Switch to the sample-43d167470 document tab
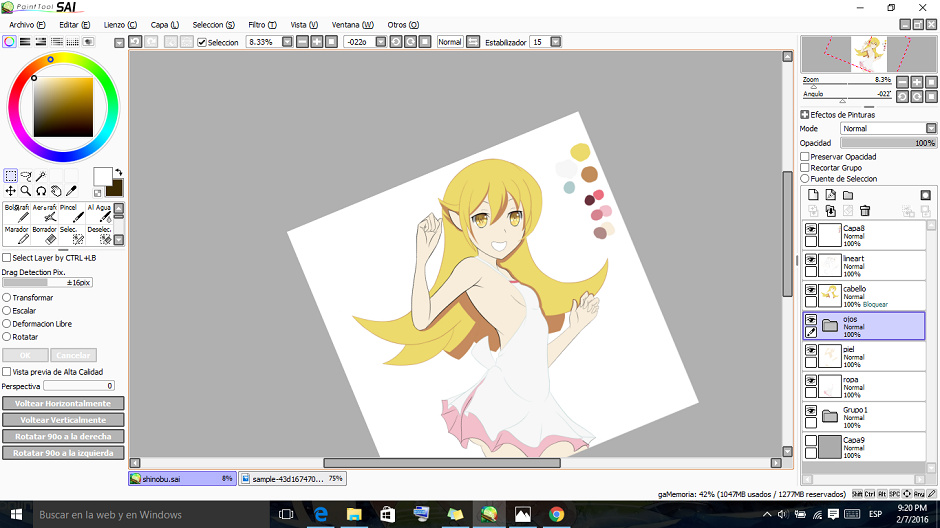940x528 pixels. [x=292, y=479]
